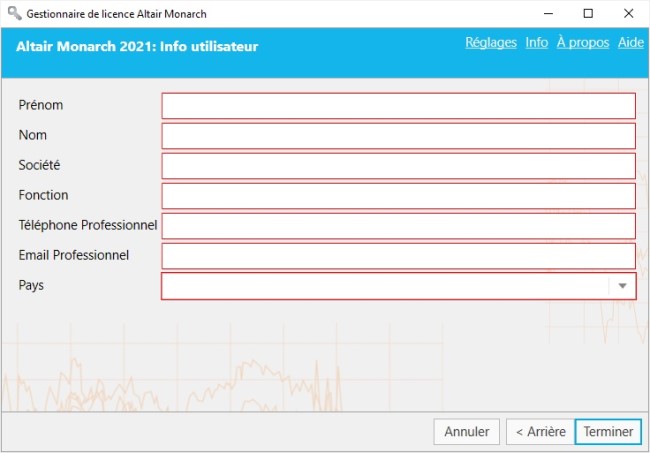Image resolution: width=650 pixels, height=453 pixels.
Task: Open the Info link in header
Action: point(536,43)
